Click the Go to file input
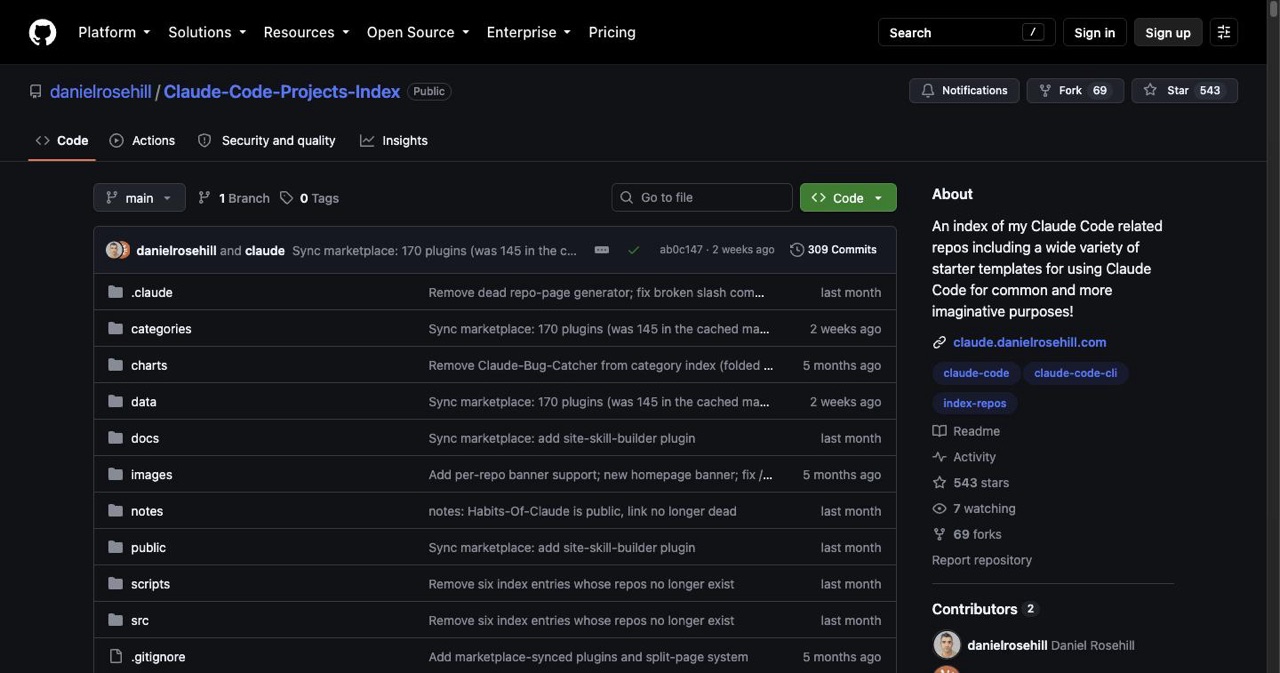This screenshot has width=1280, height=673. coord(702,198)
